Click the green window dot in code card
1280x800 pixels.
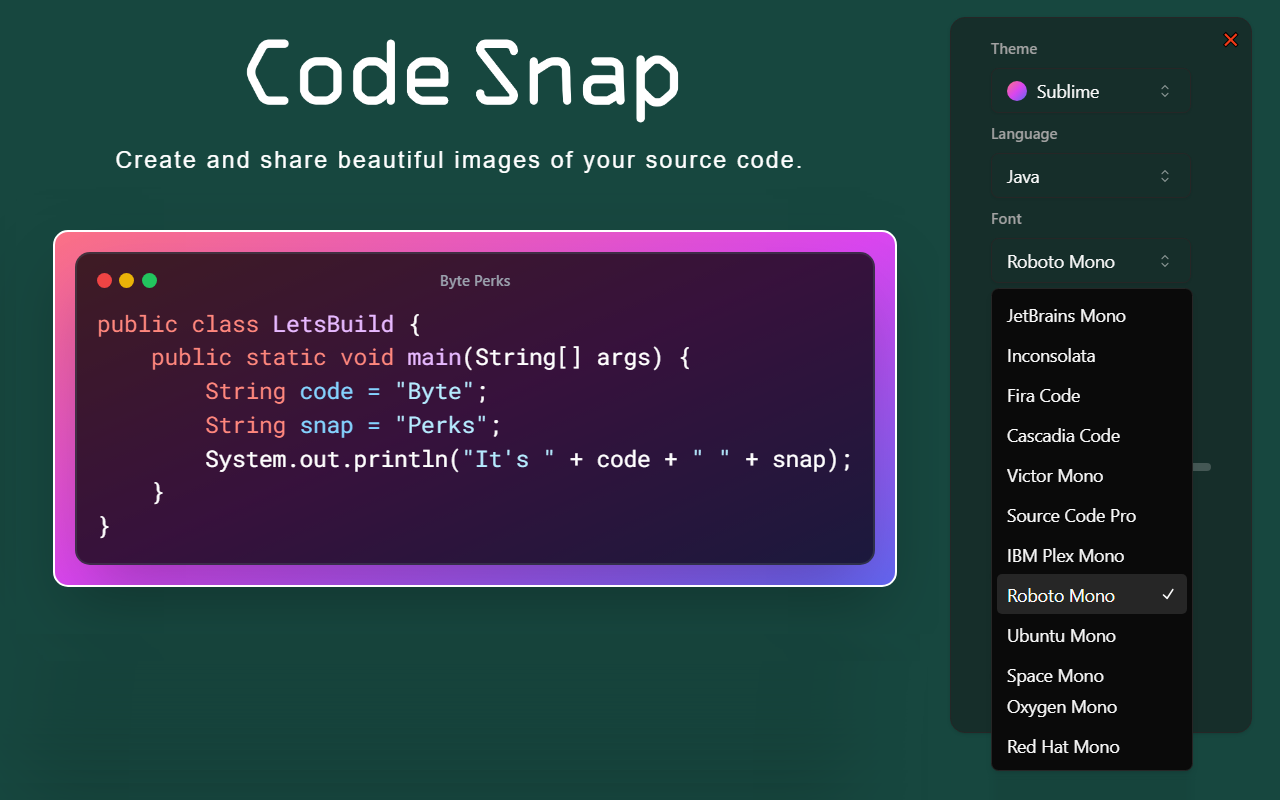[x=150, y=281]
